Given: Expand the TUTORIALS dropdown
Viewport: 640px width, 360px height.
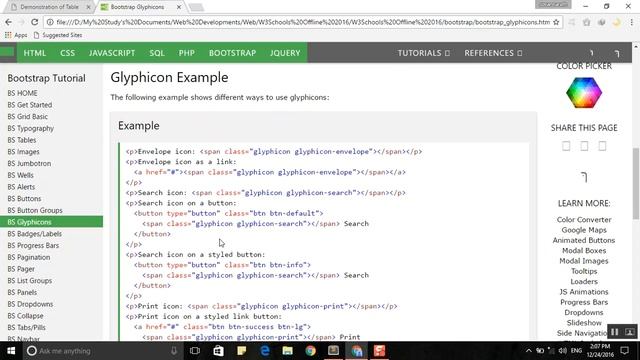Looking at the screenshot, I should click(x=424, y=53).
